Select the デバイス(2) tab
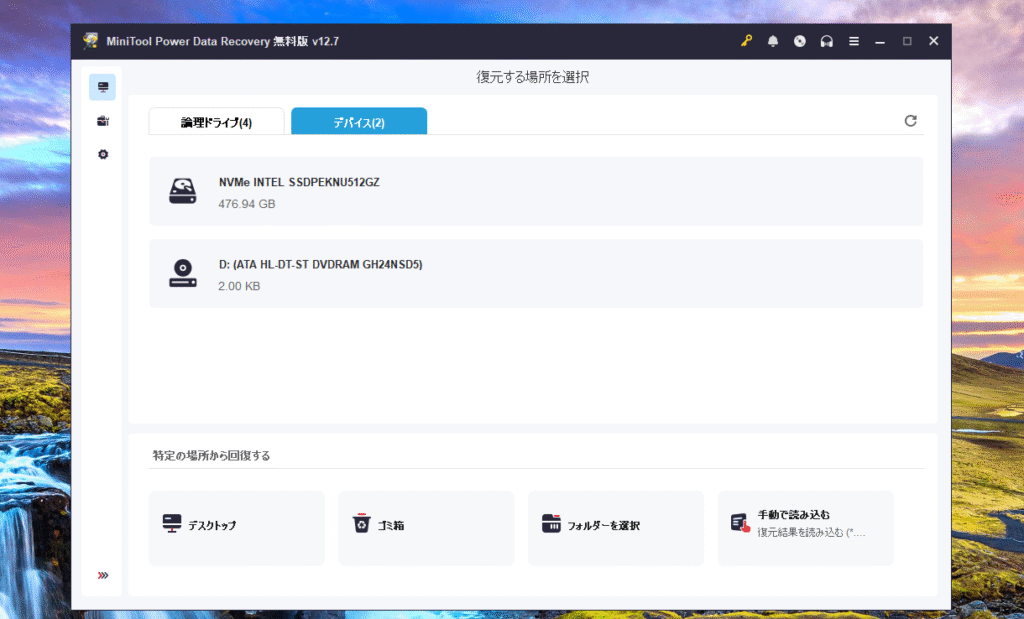The width and height of the screenshot is (1024, 619). (359, 122)
